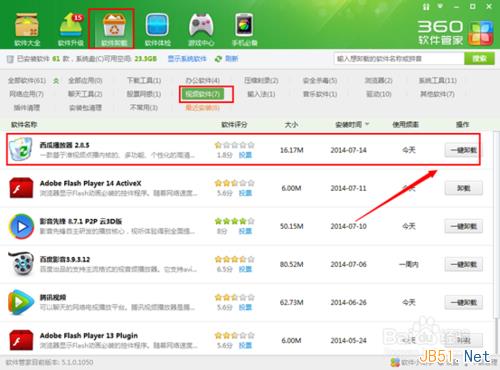Click the 西瓜播放器 recycle bin icon

21,149
